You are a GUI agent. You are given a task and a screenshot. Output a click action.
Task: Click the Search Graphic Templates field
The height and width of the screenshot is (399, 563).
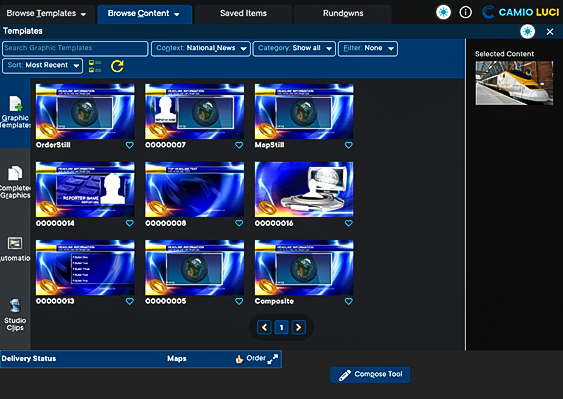[x=75, y=48]
